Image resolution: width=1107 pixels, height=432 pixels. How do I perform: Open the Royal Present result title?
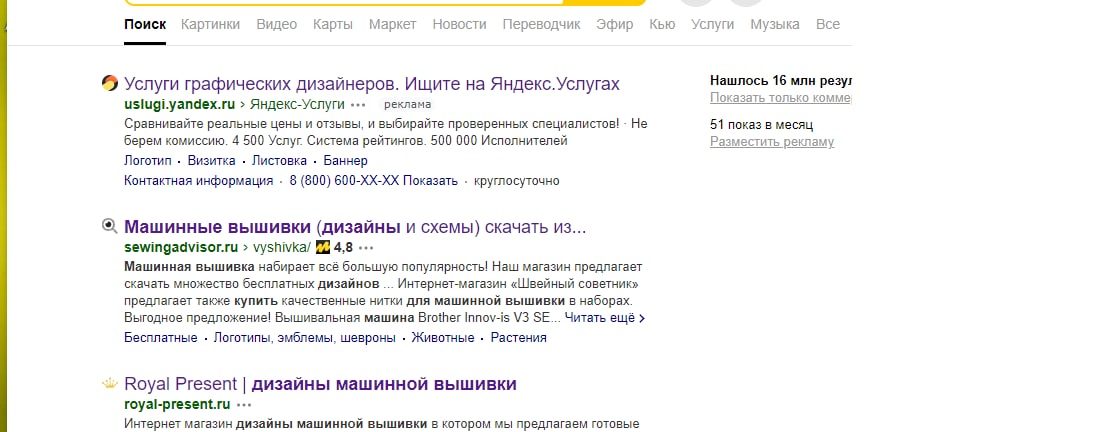(321, 385)
